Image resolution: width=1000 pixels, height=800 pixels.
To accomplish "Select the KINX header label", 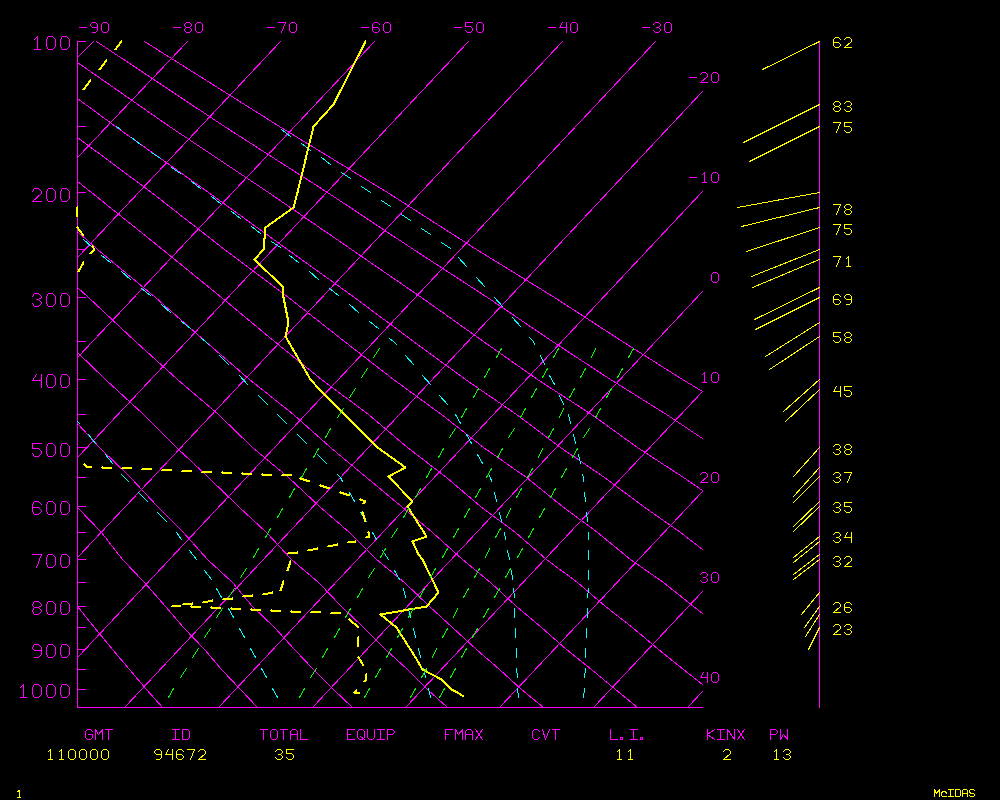I will [x=726, y=735].
